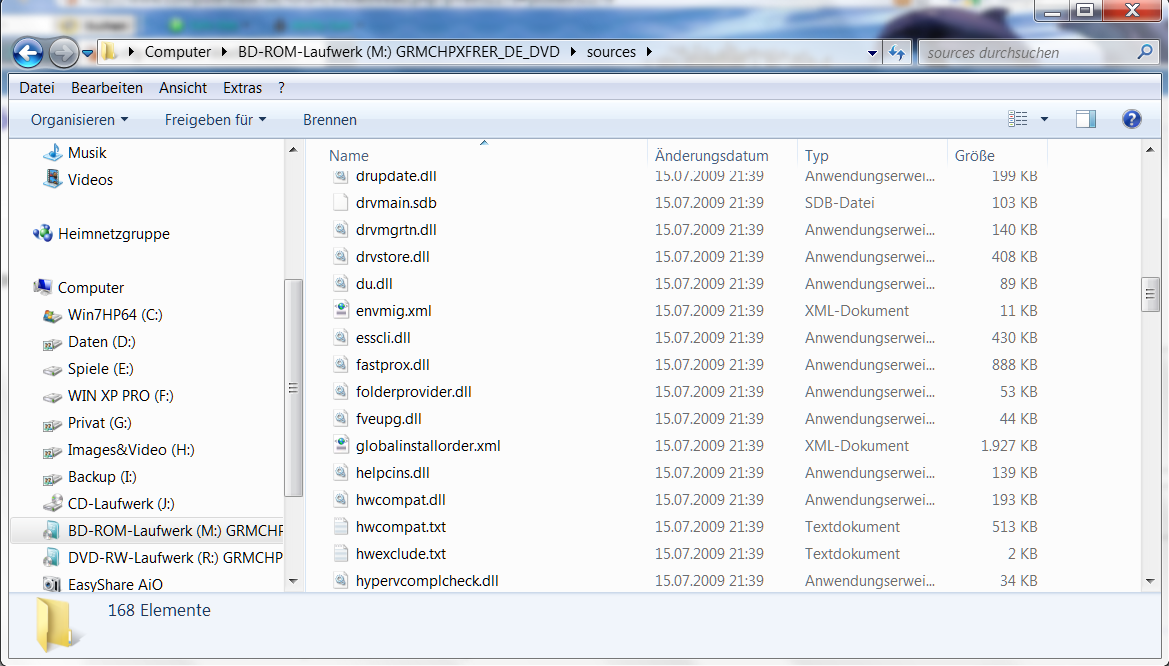Open the Extras menu
The image size is (1169, 666).
pos(242,87)
